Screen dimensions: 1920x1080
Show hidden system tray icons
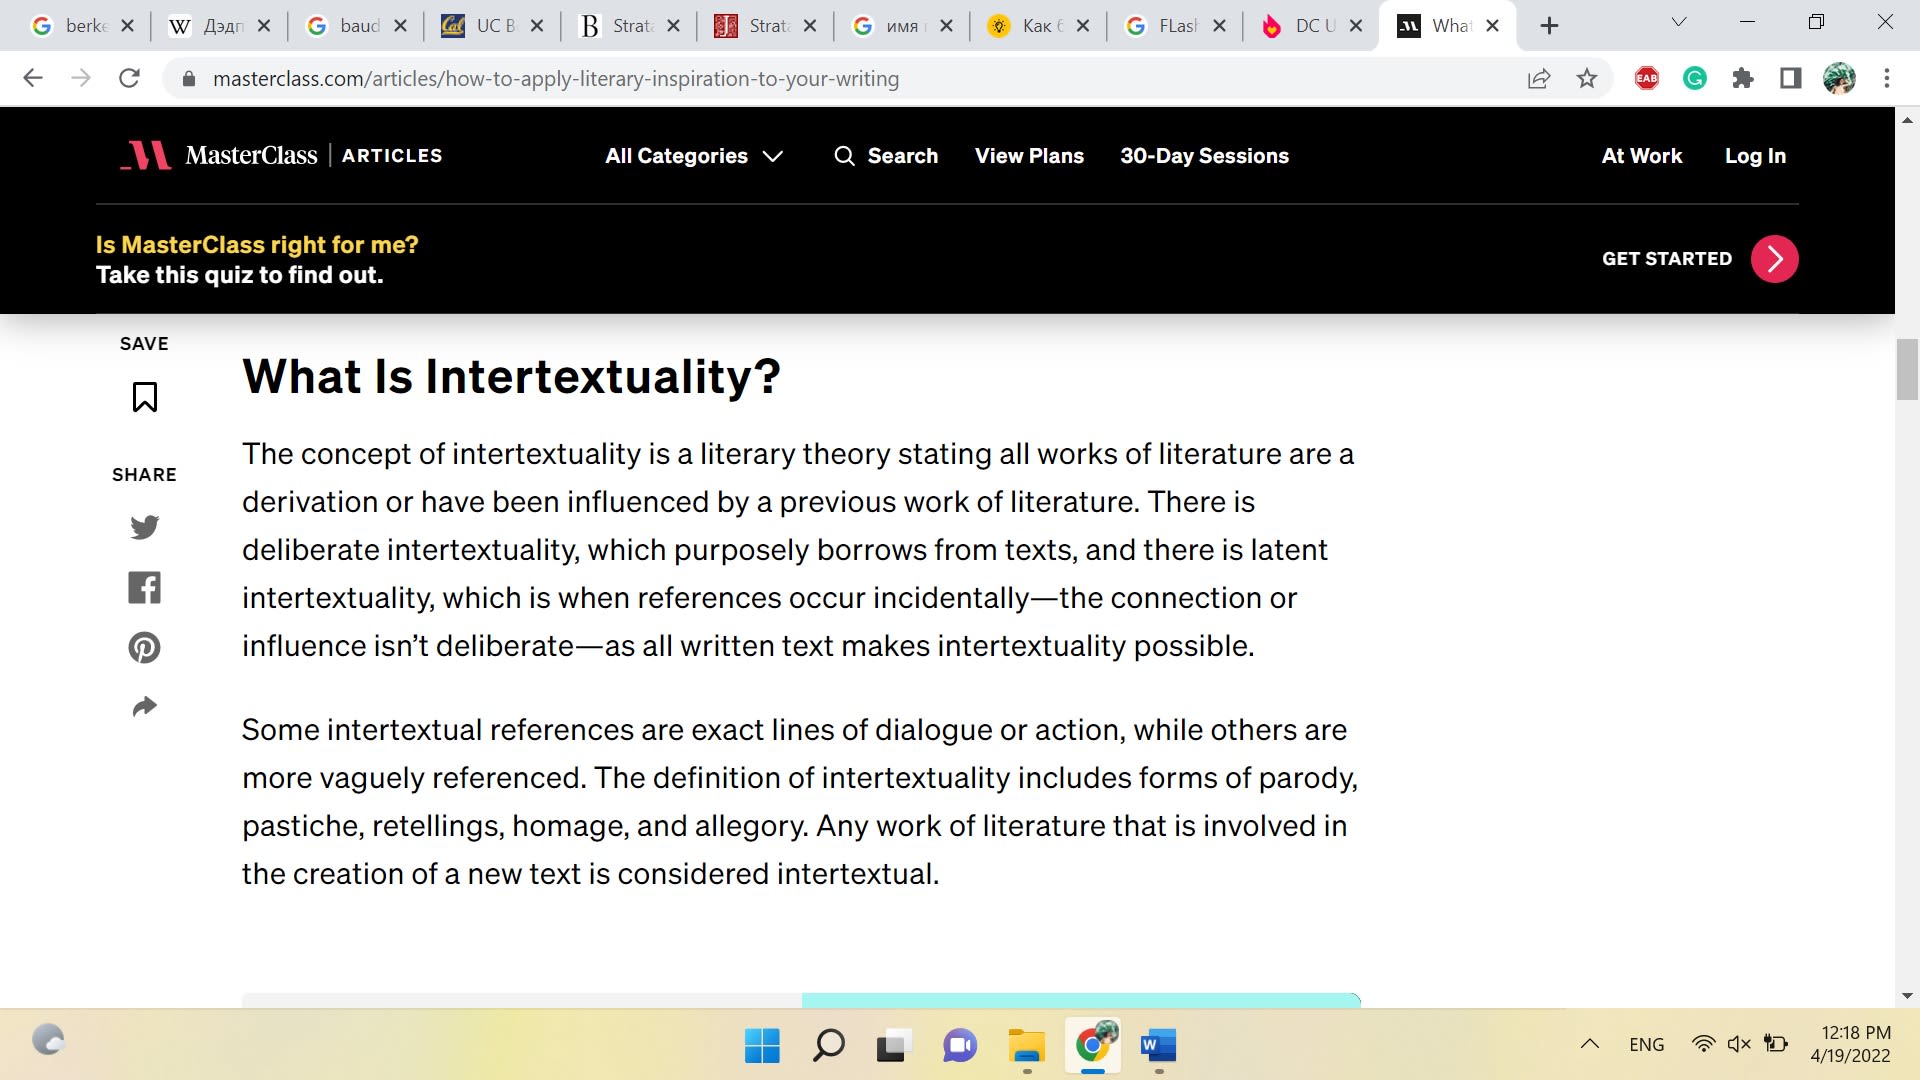1589,1044
